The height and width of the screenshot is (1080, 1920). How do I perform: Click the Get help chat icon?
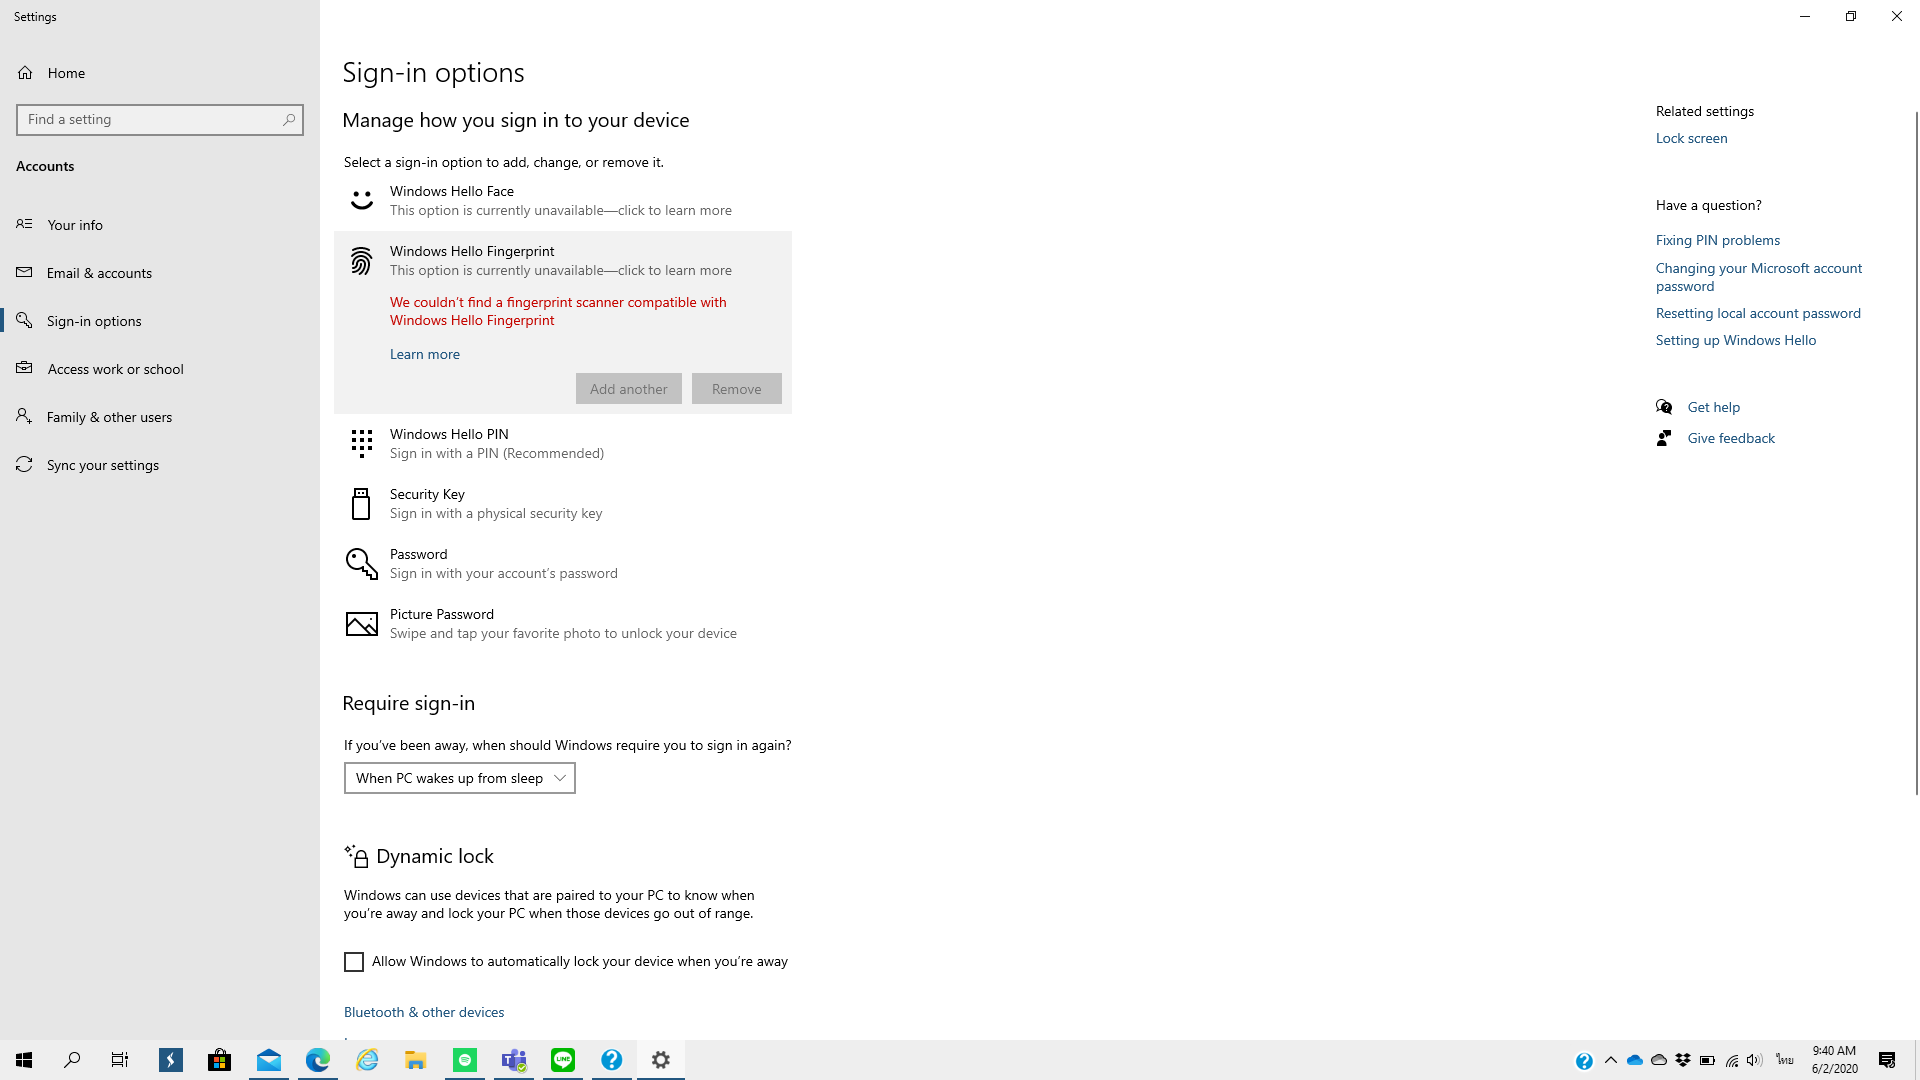pyautogui.click(x=1664, y=407)
